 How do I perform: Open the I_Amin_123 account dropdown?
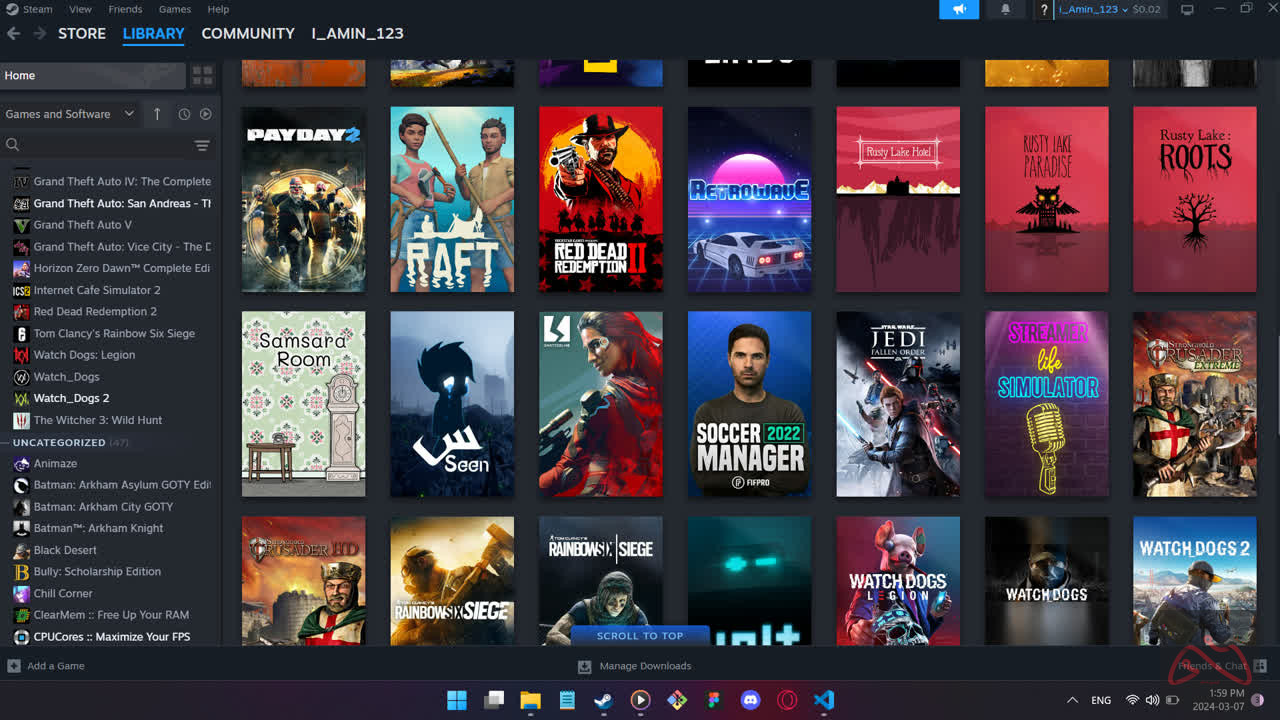click(x=1095, y=10)
